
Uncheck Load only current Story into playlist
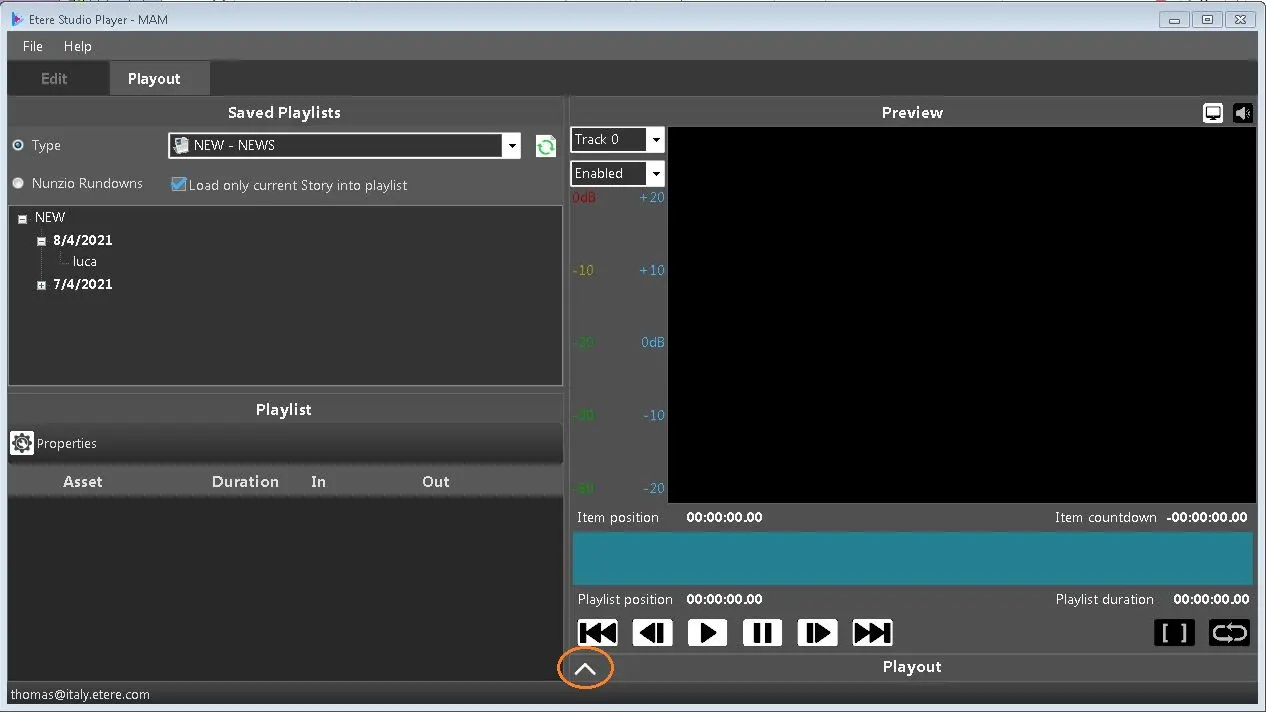pos(179,185)
